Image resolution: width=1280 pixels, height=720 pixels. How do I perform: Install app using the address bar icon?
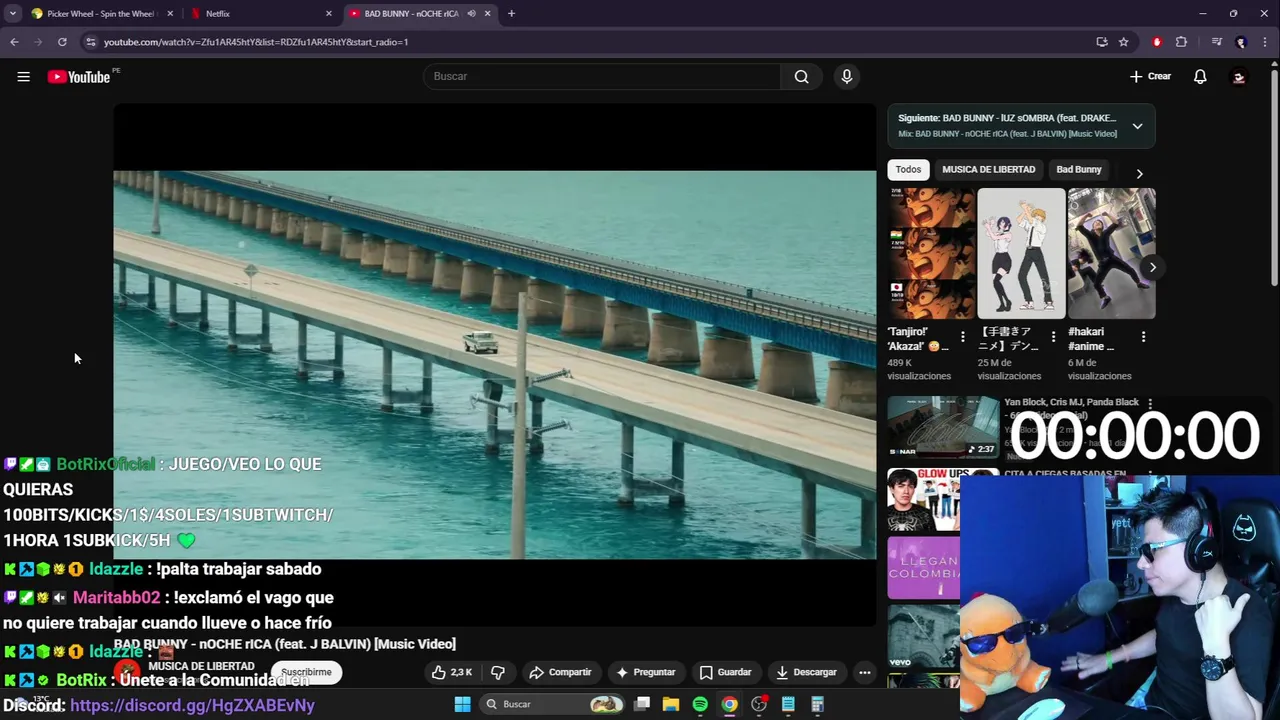[1102, 42]
